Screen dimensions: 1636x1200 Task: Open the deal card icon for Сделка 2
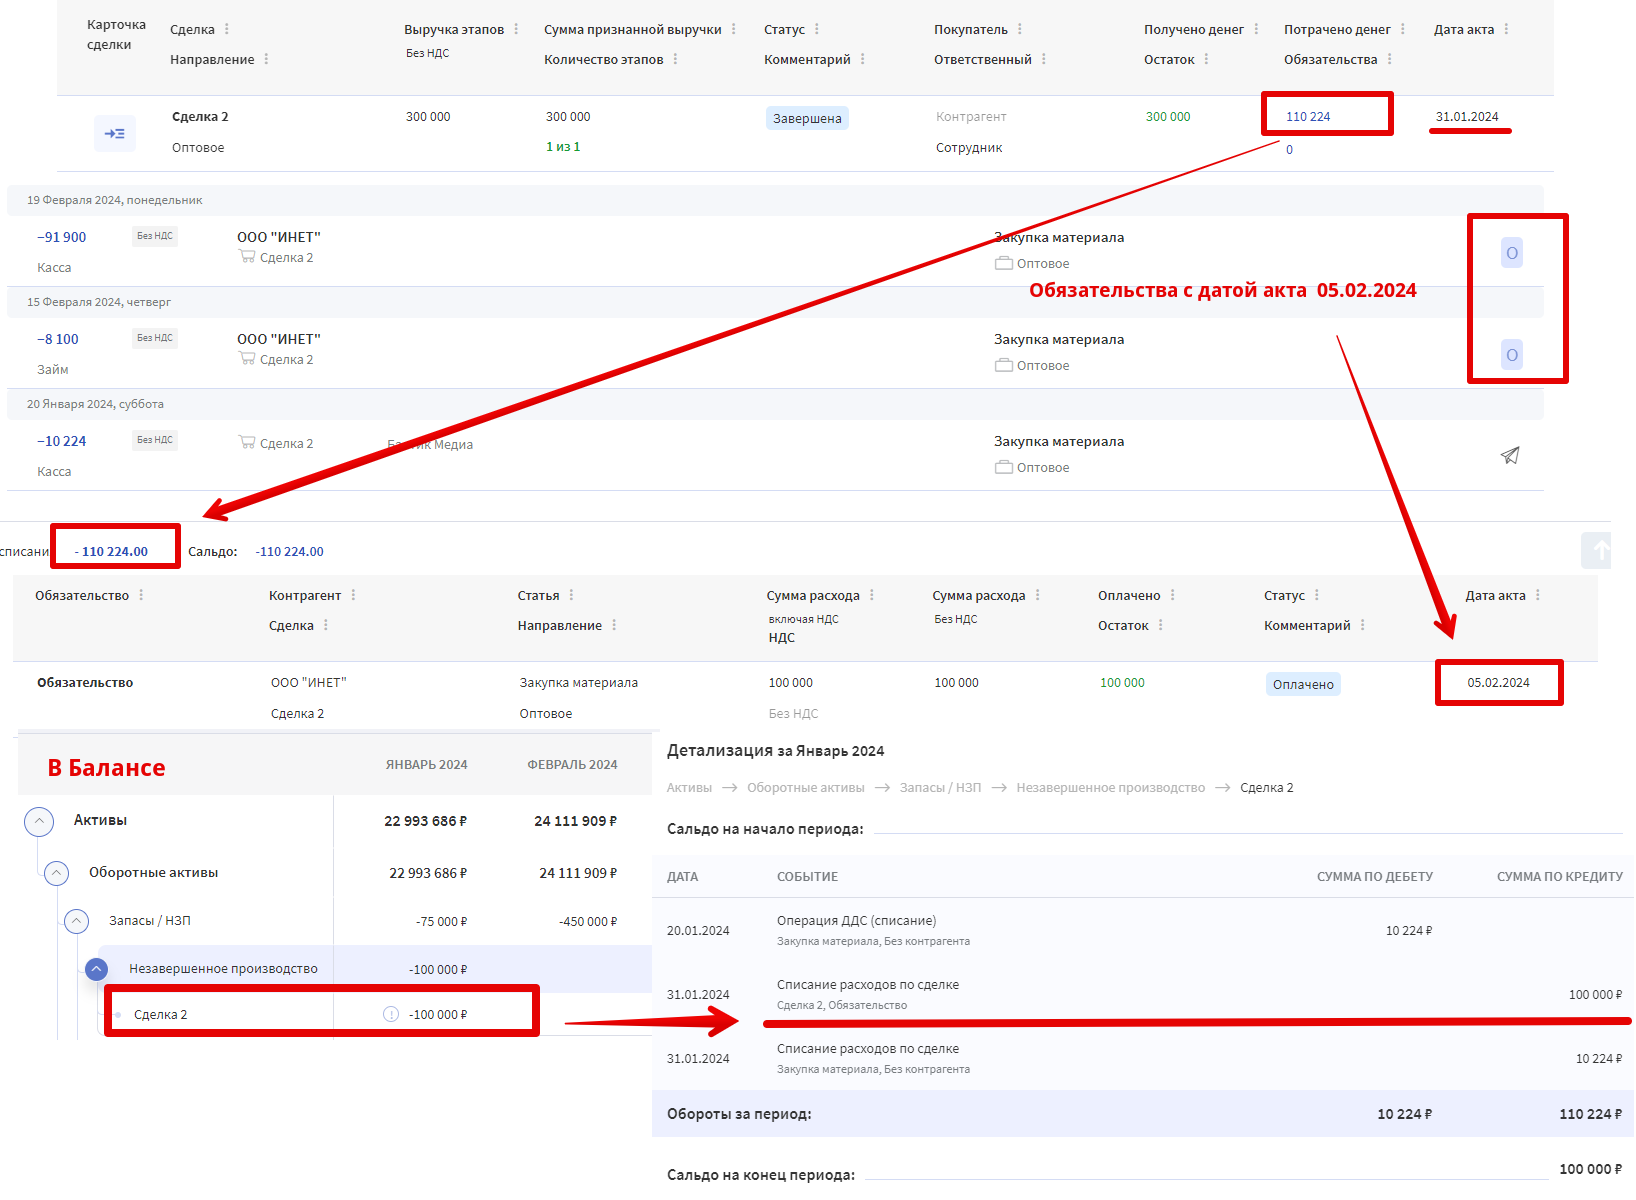click(115, 133)
